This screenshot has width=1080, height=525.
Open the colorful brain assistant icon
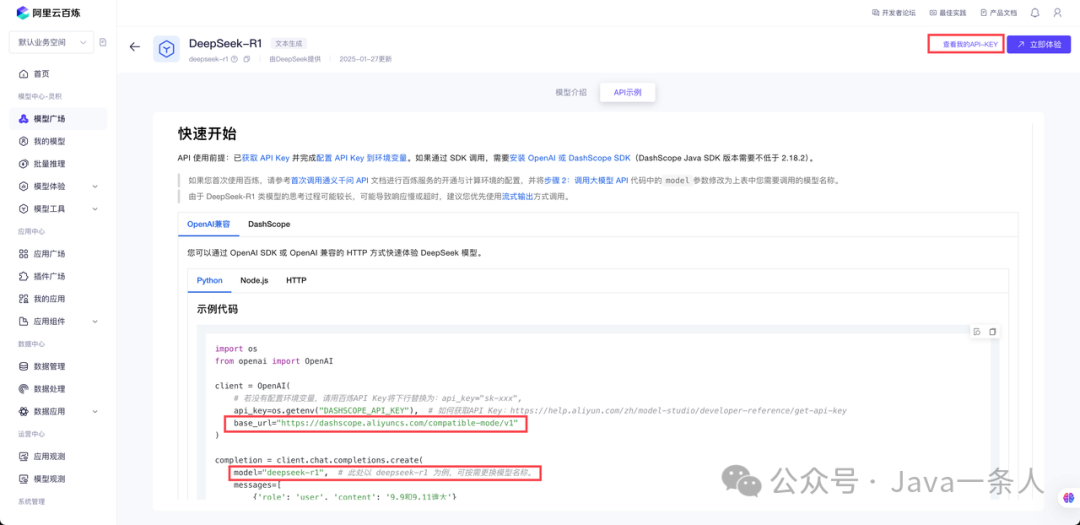pos(1069,497)
